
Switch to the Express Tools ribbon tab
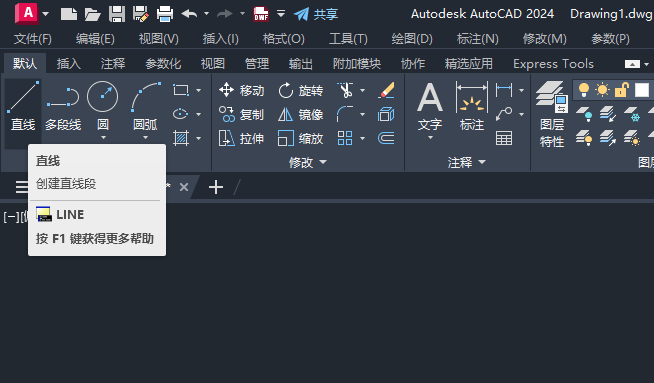pos(553,63)
